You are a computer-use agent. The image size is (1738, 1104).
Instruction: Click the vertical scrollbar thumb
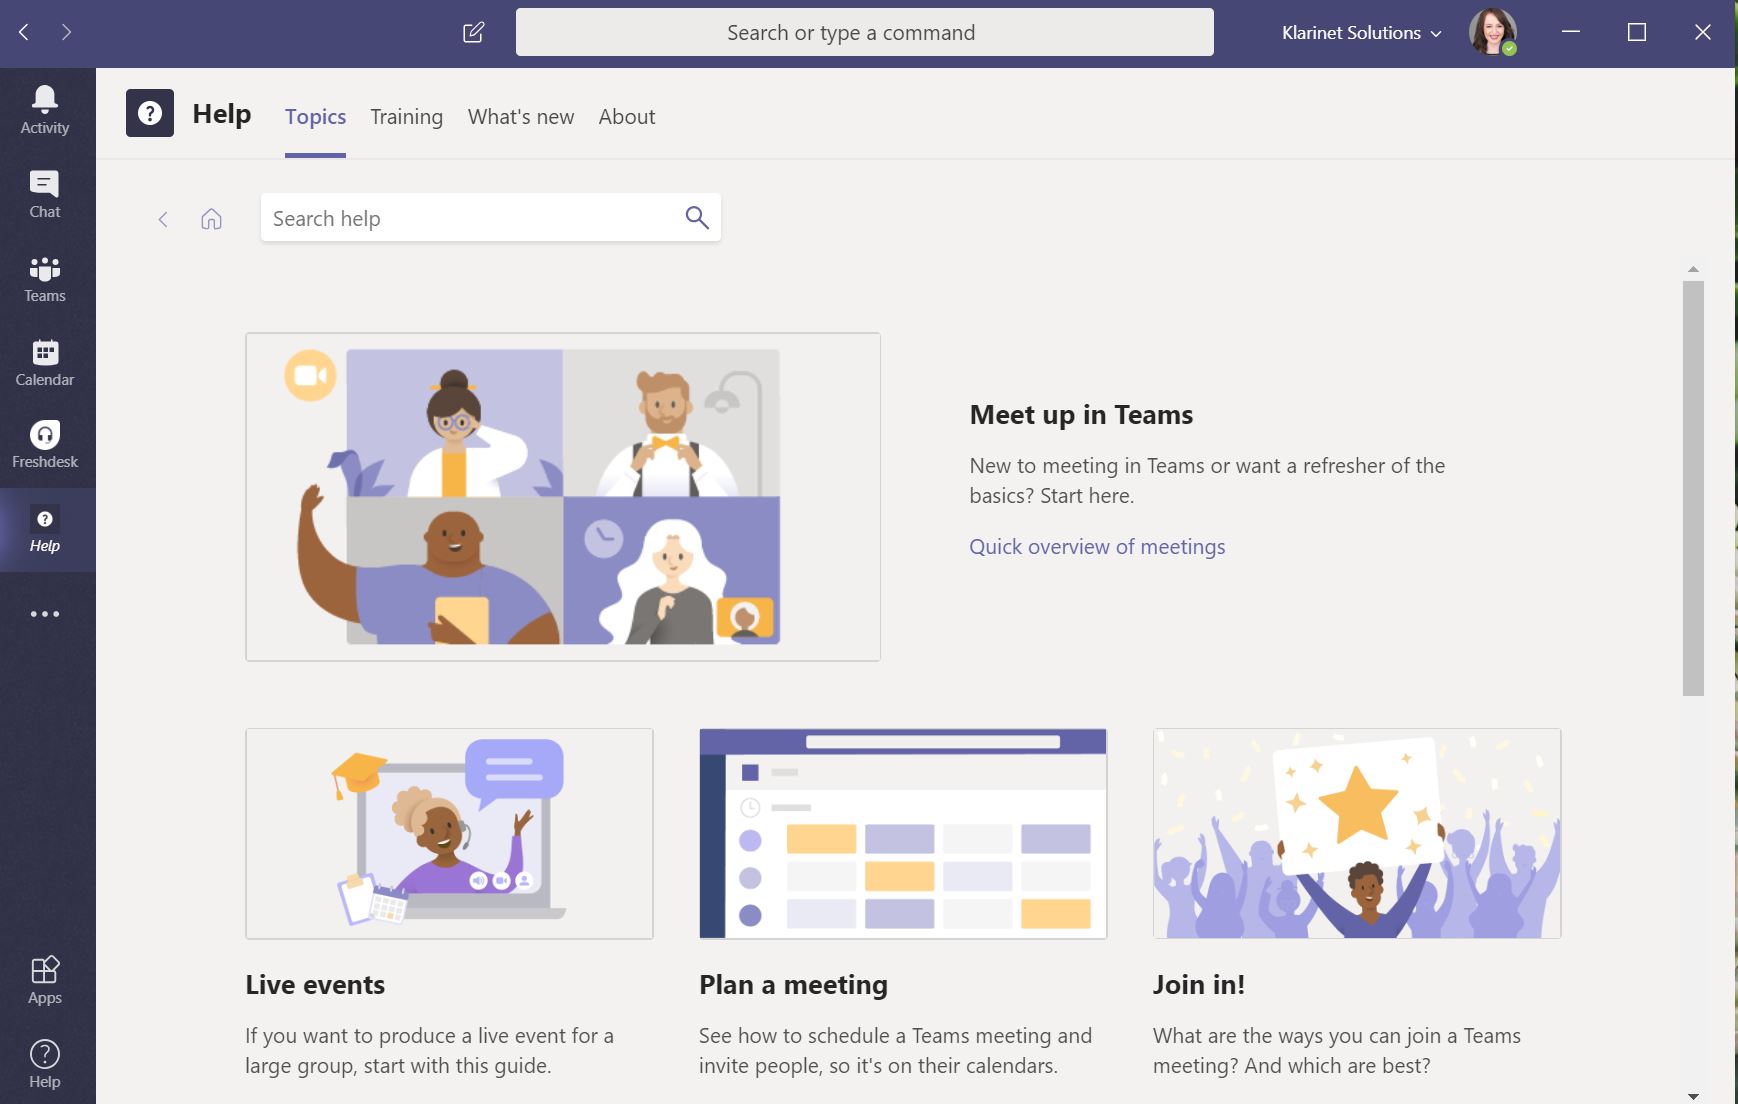tap(1693, 488)
